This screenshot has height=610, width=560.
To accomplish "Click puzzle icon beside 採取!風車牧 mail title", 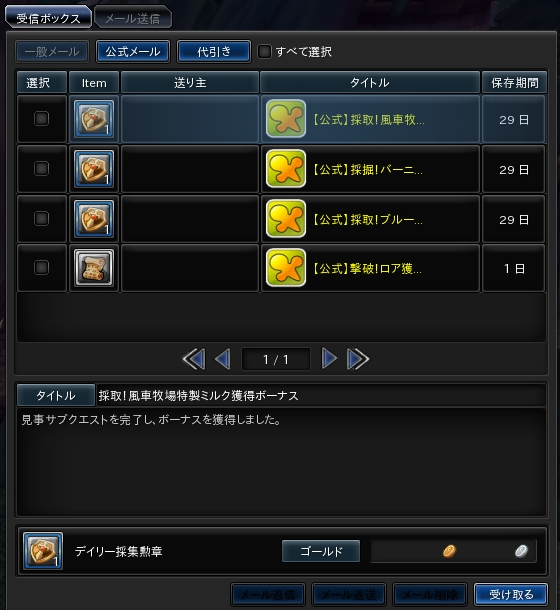I will 286,119.
